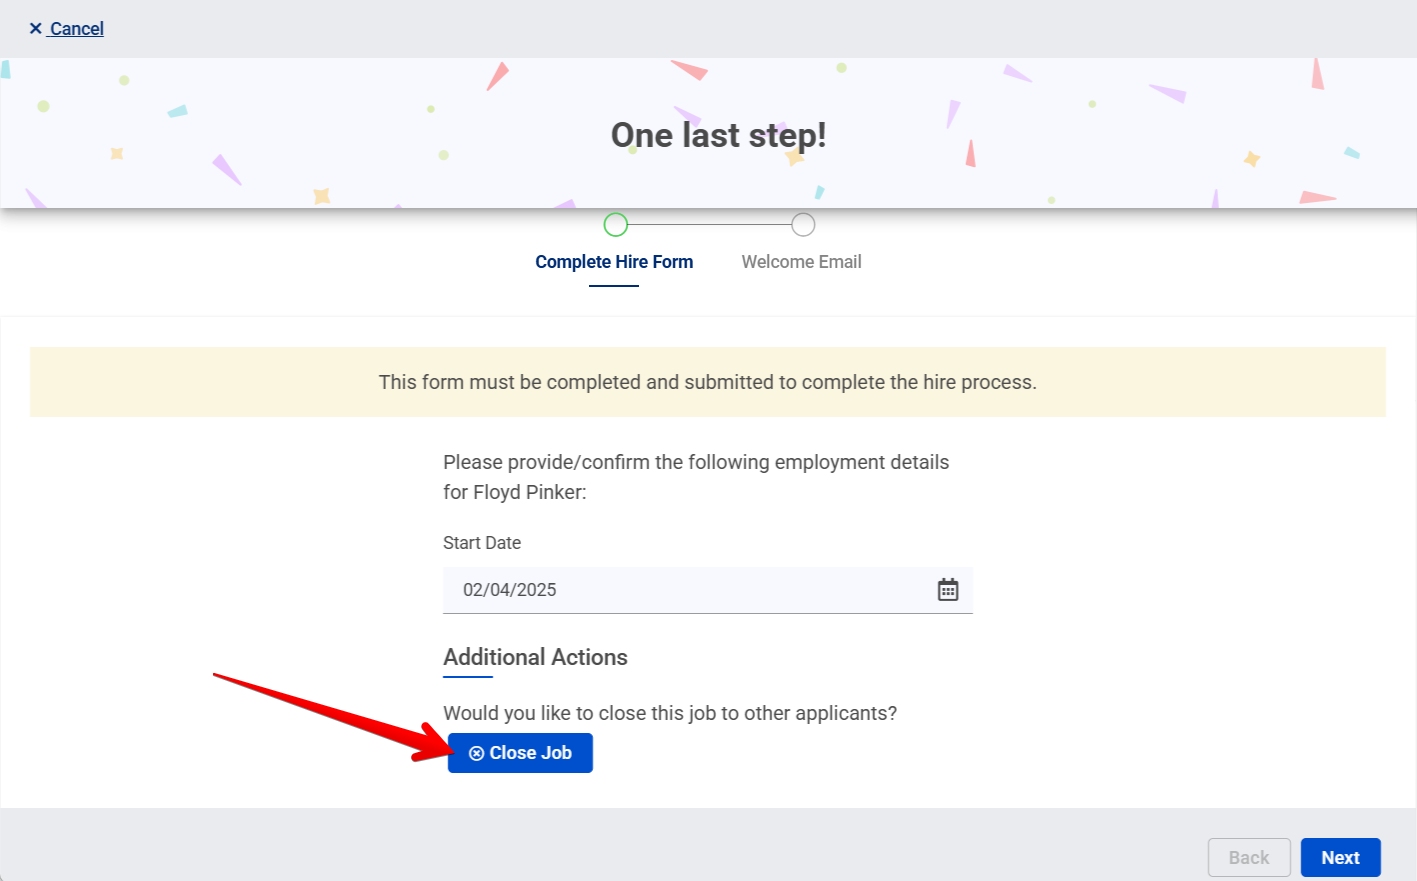Image resolution: width=1417 pixels, height=881 pixels.
Task: Select the empty stepper circle for Welcome Email
Action: pos(803,224)
